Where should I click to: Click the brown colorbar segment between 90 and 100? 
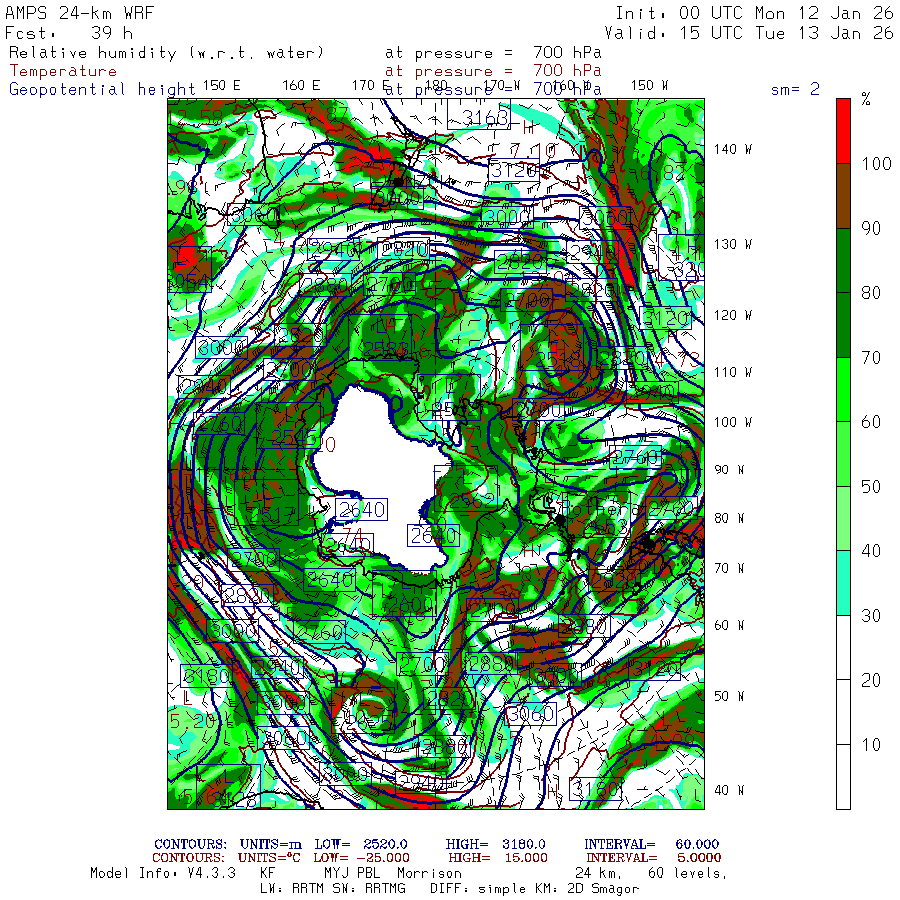tap(843, 196)
